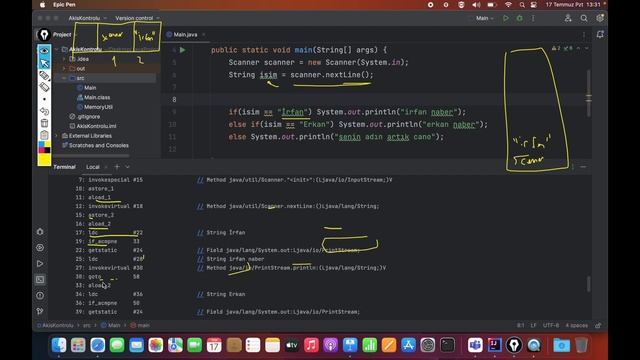This screenshot has width=640, height=360.
Task: Open Services tool window icon
Action: pos(40,248)
